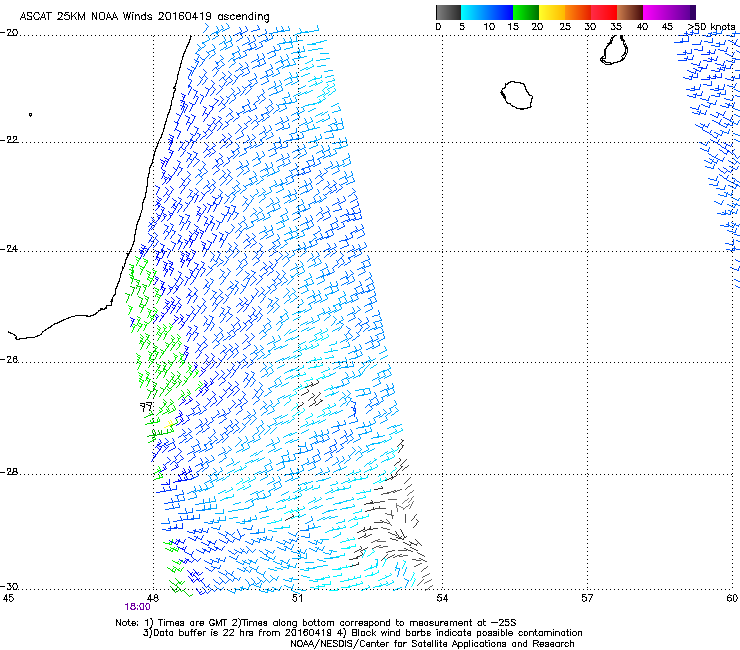Click the '57' longitude axis label
This screenshot has height=650, width=740.
coord(587,598)
